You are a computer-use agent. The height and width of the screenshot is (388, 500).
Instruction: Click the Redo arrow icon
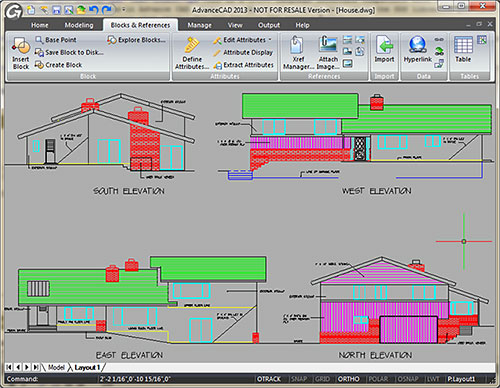pyautogui.click(x=107, y=10)
